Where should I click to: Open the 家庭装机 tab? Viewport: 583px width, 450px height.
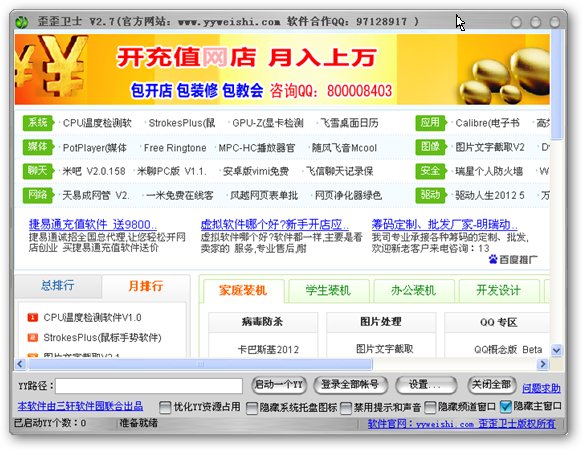pos(243,290)
